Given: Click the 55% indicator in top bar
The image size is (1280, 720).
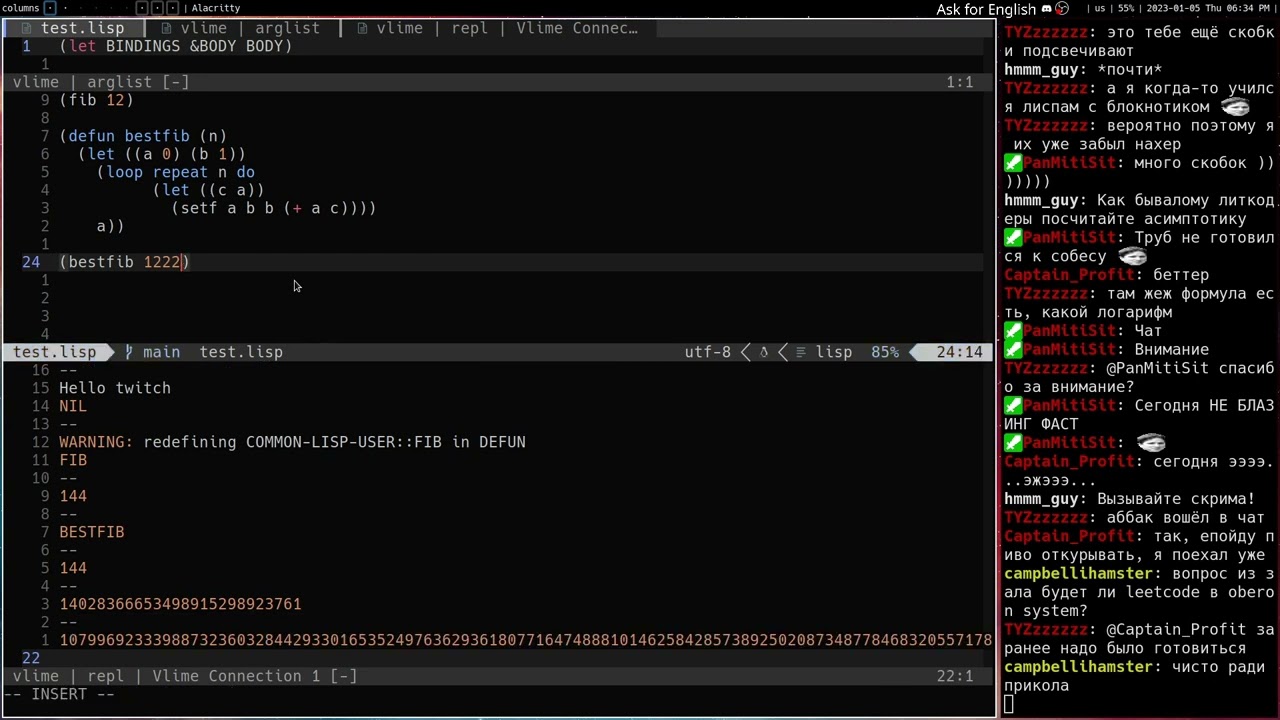Looking at the screenshot, I should [1126, 8].
